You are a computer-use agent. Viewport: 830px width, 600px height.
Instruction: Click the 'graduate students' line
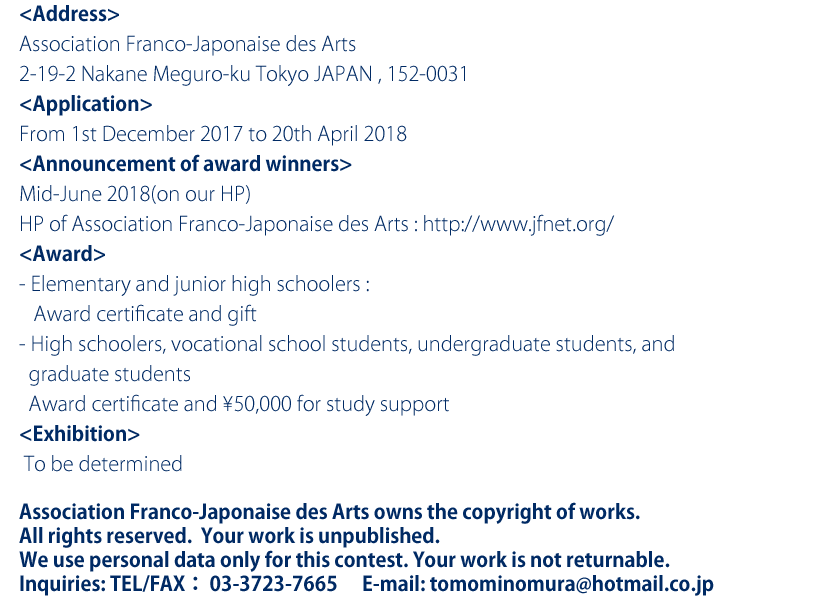coord(110,374)
